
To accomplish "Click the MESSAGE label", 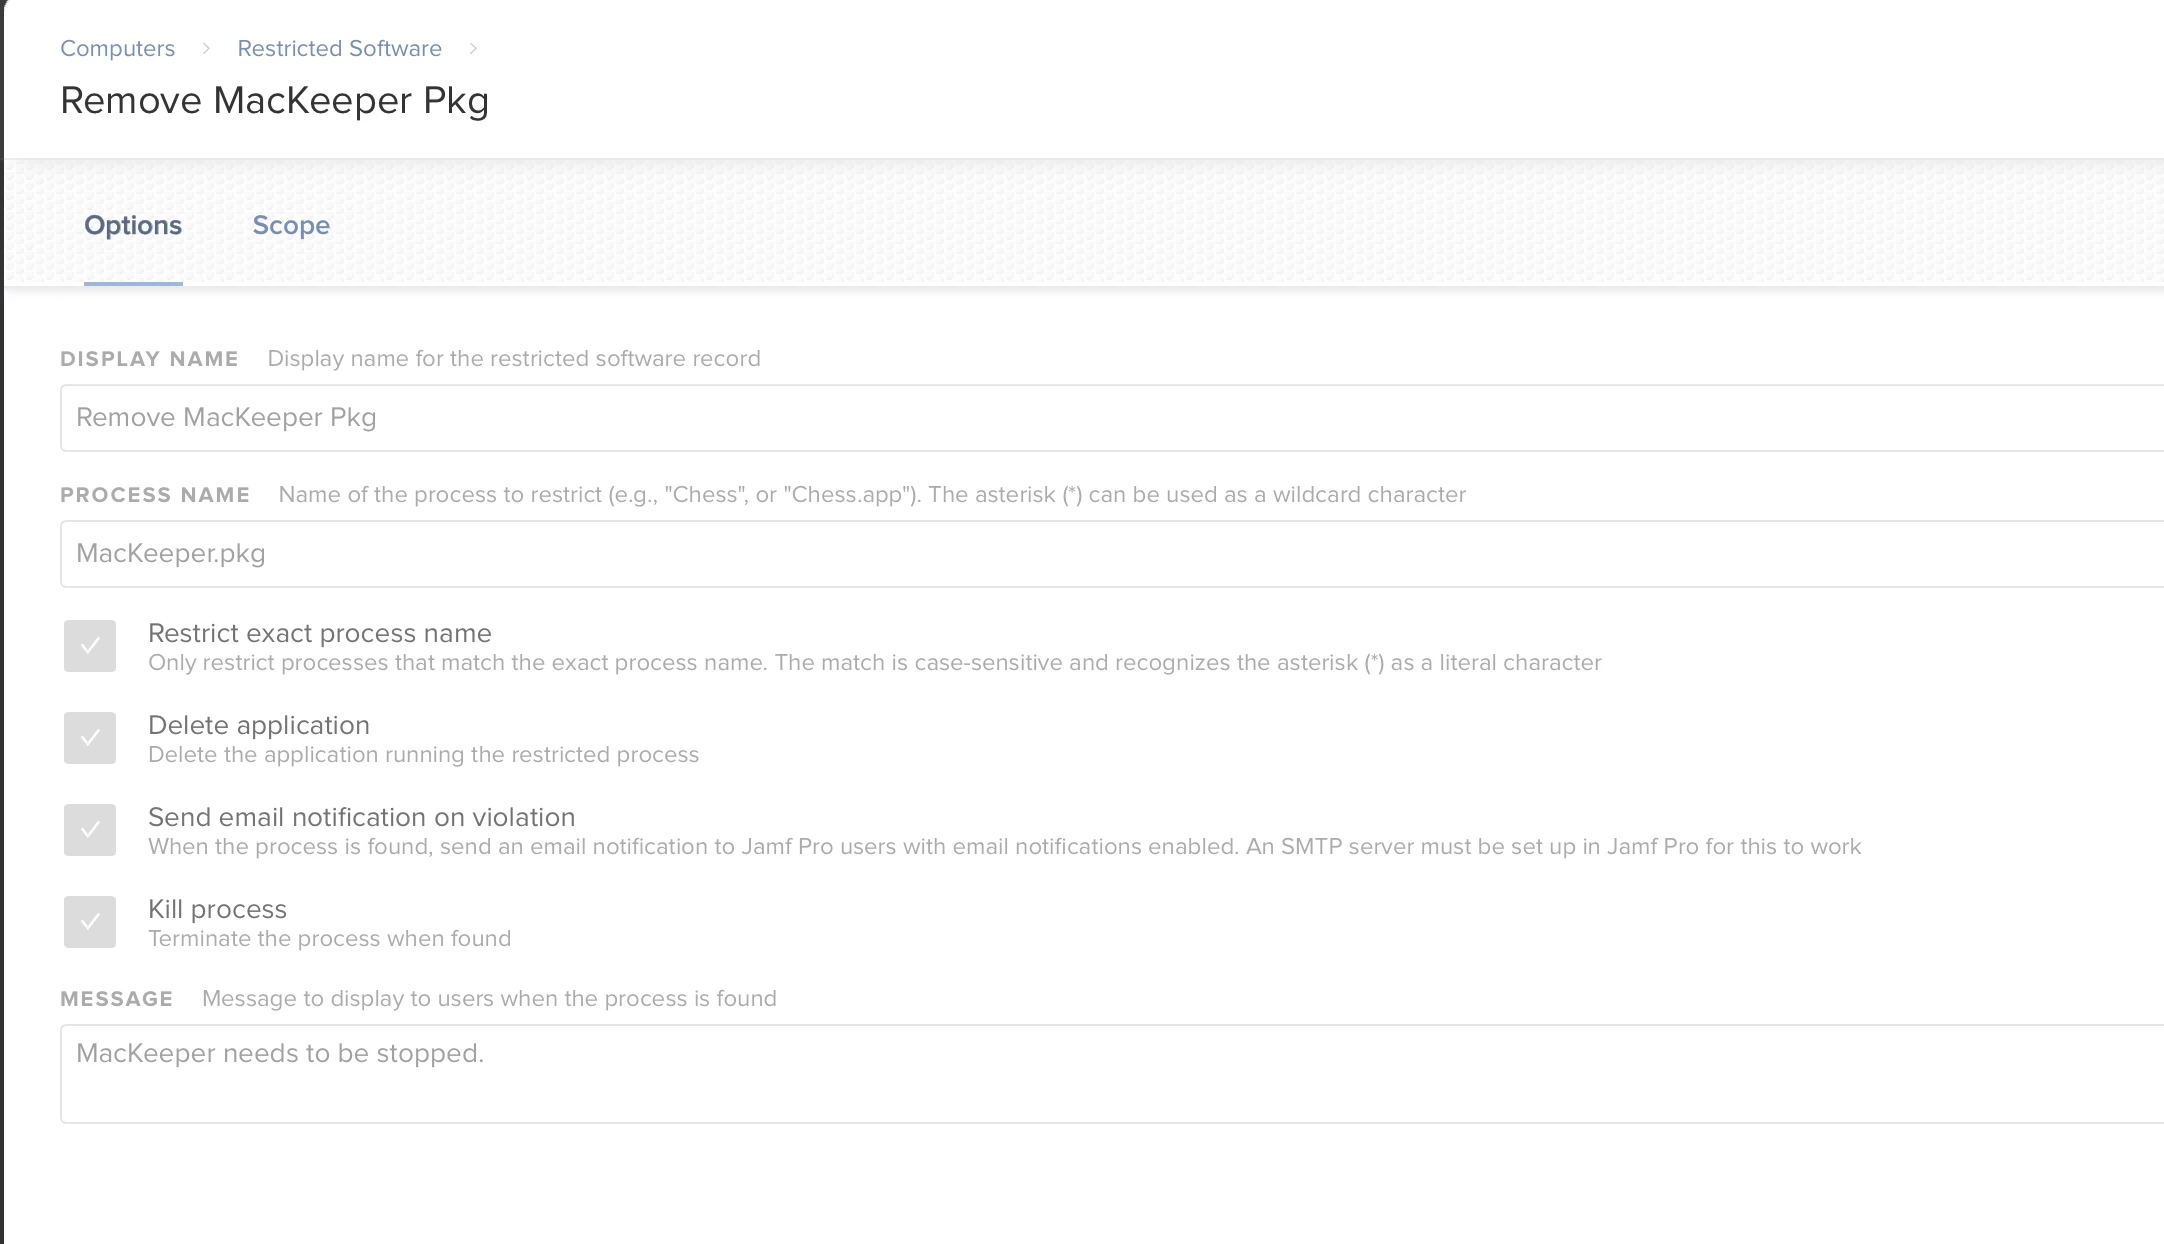I will [x=117, y=999].
